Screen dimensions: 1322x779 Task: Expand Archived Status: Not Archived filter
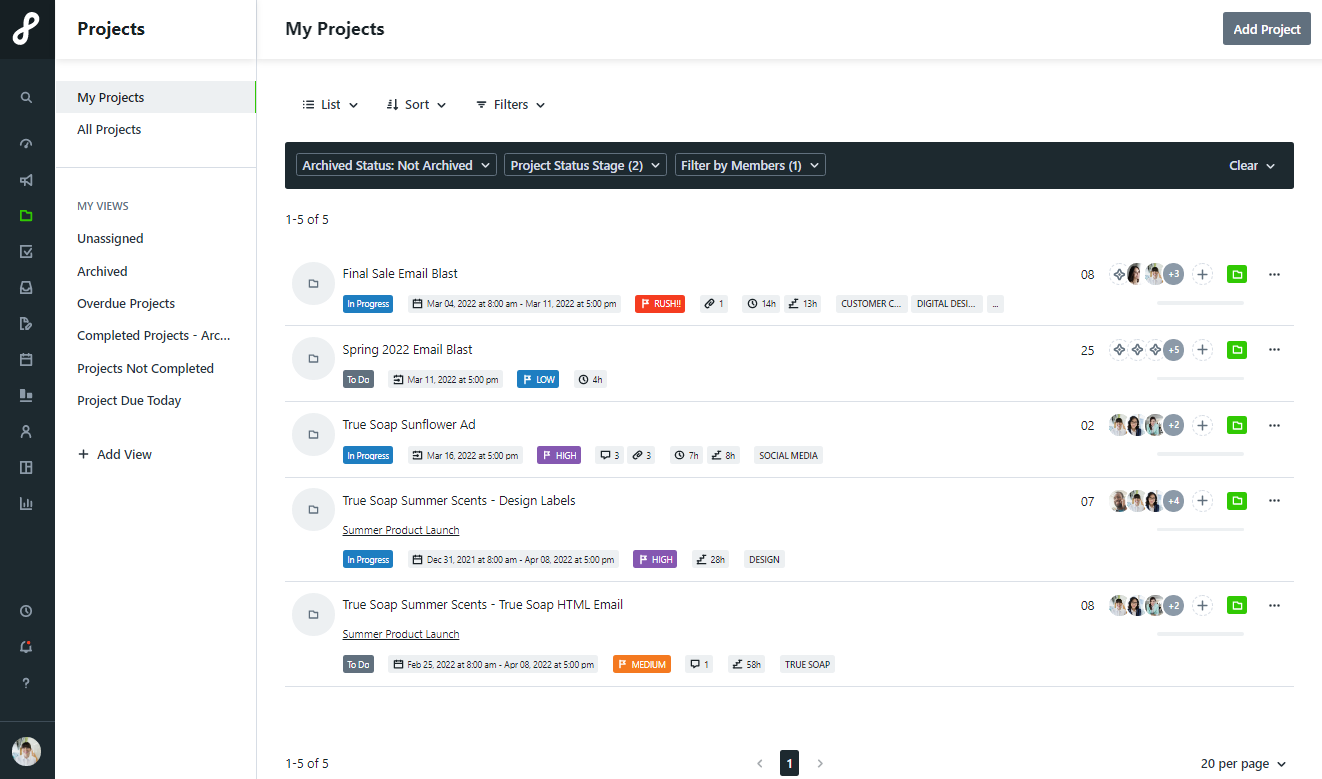tap(396, 165)
